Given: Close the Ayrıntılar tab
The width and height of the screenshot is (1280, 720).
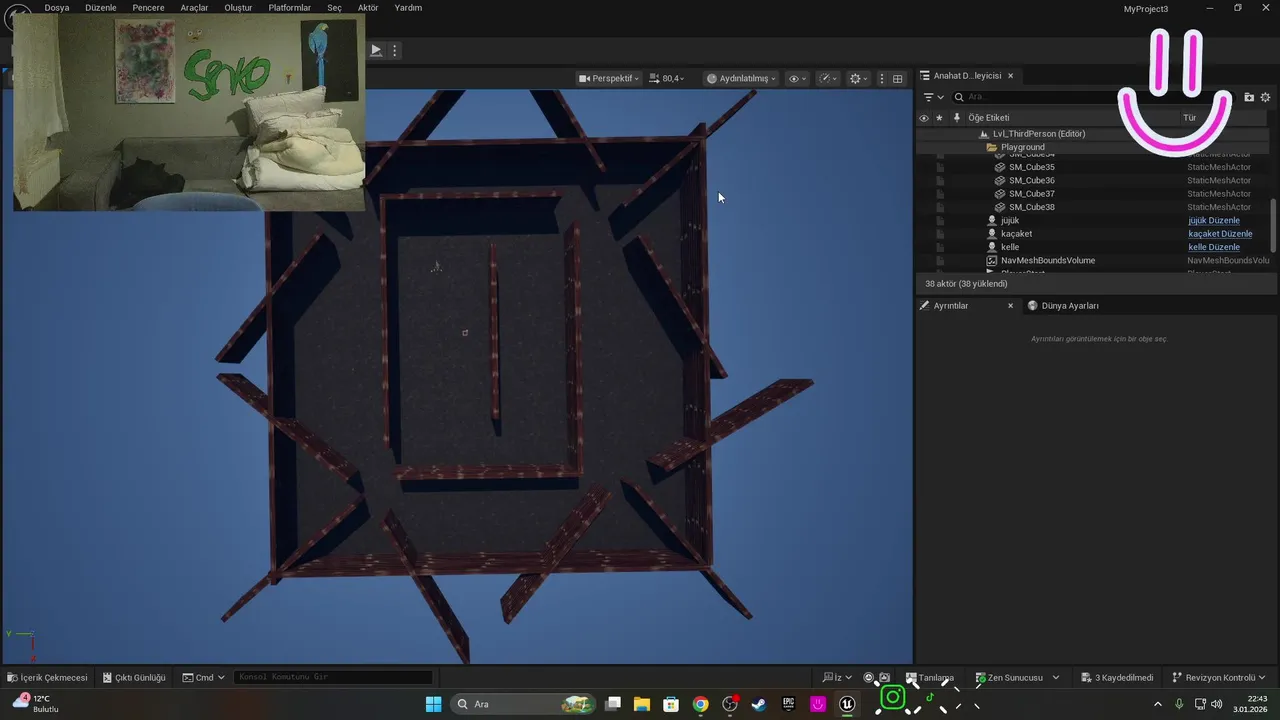Looking at the screenshot, I should 1010,306.
